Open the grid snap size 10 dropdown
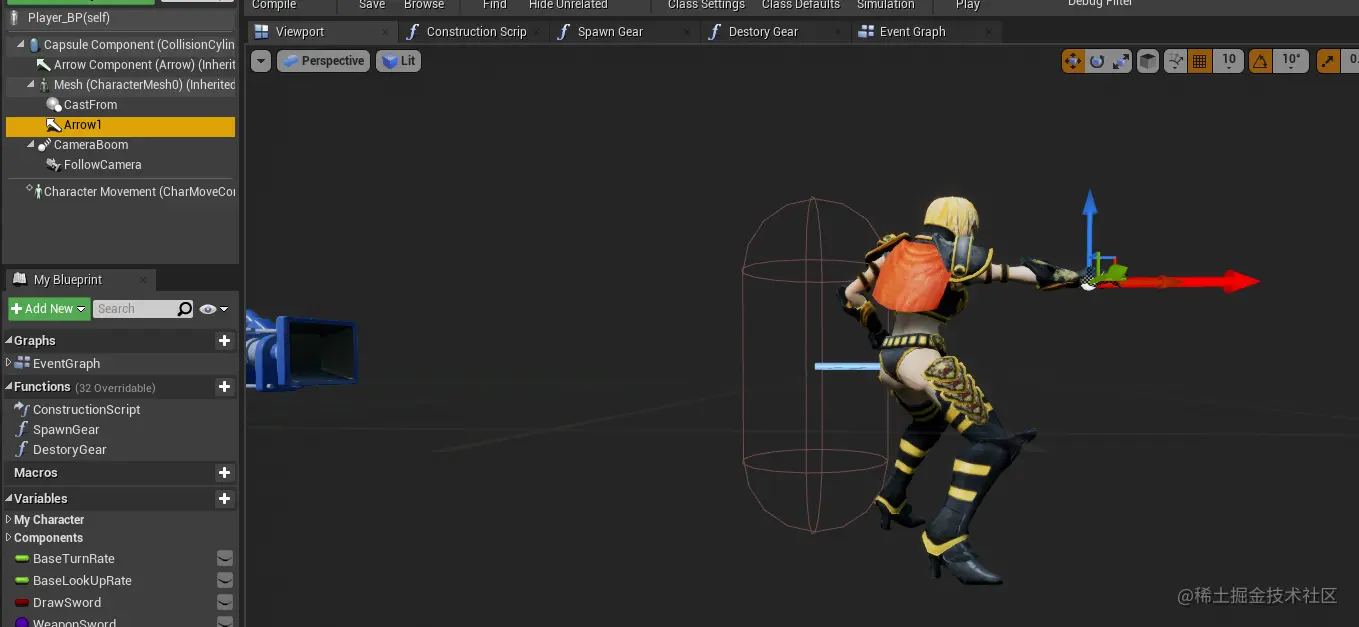 click(1229, 61)
